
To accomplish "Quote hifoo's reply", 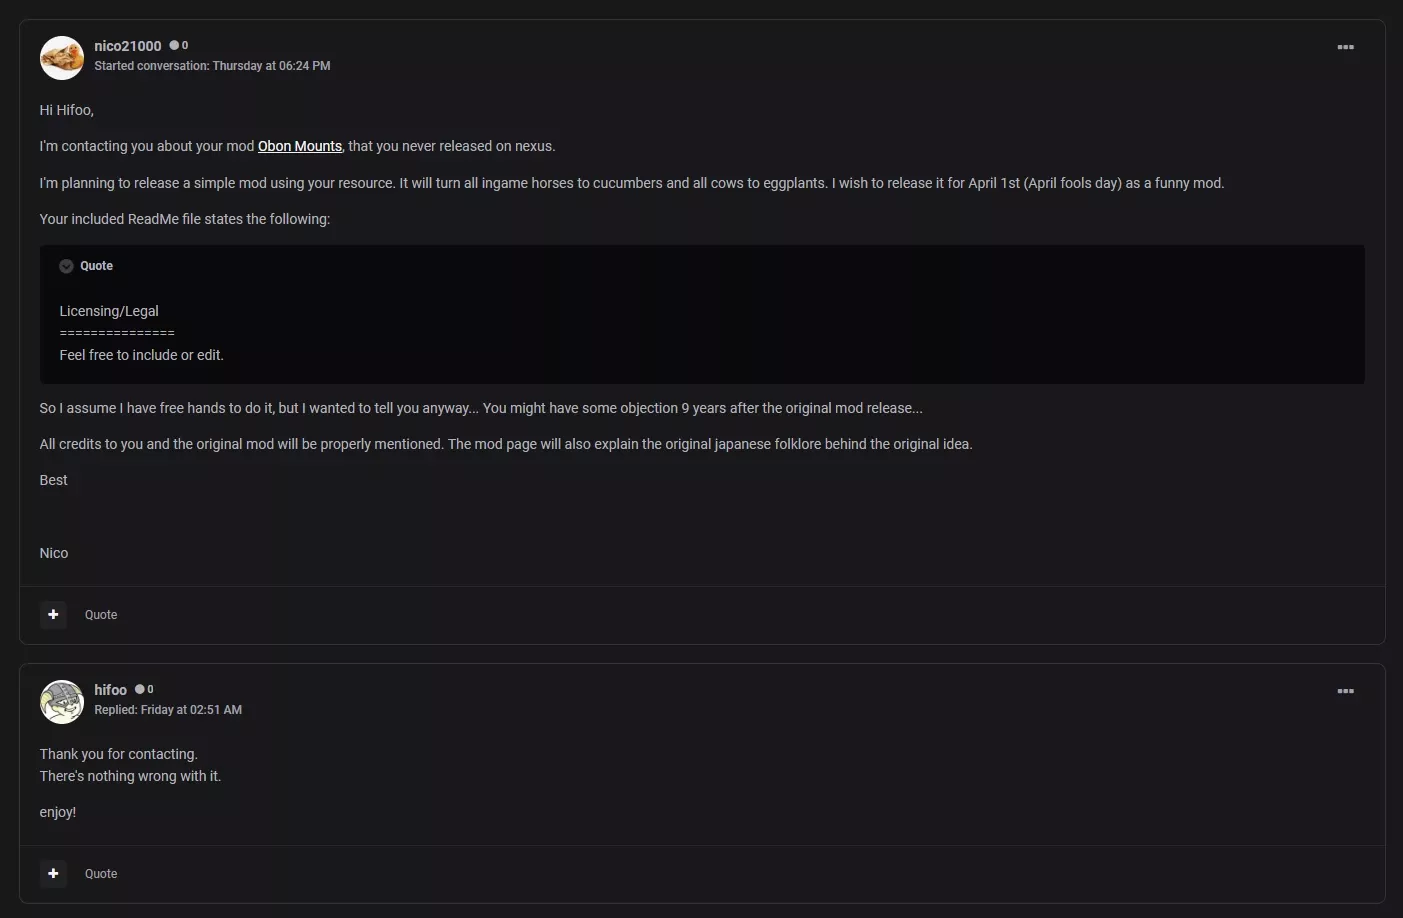I will click(101, 874).
